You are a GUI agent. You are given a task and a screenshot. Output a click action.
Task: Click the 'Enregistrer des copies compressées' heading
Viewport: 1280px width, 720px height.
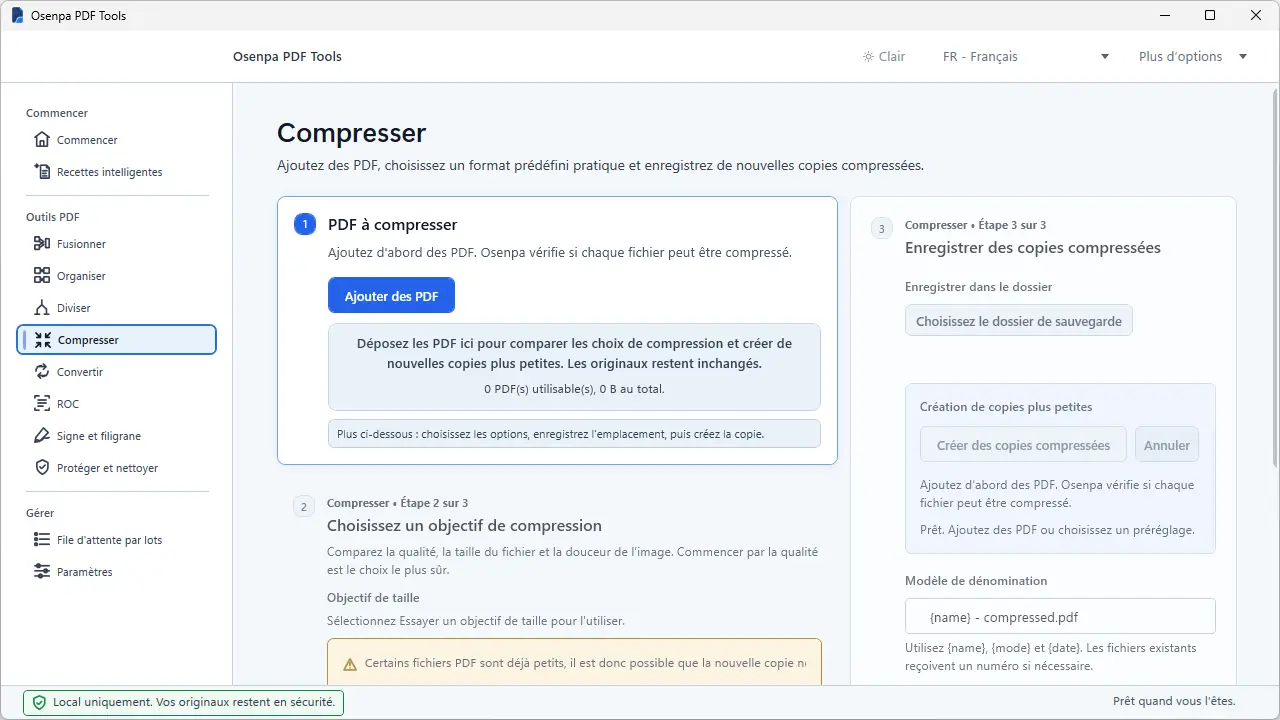click(1033, 247)
